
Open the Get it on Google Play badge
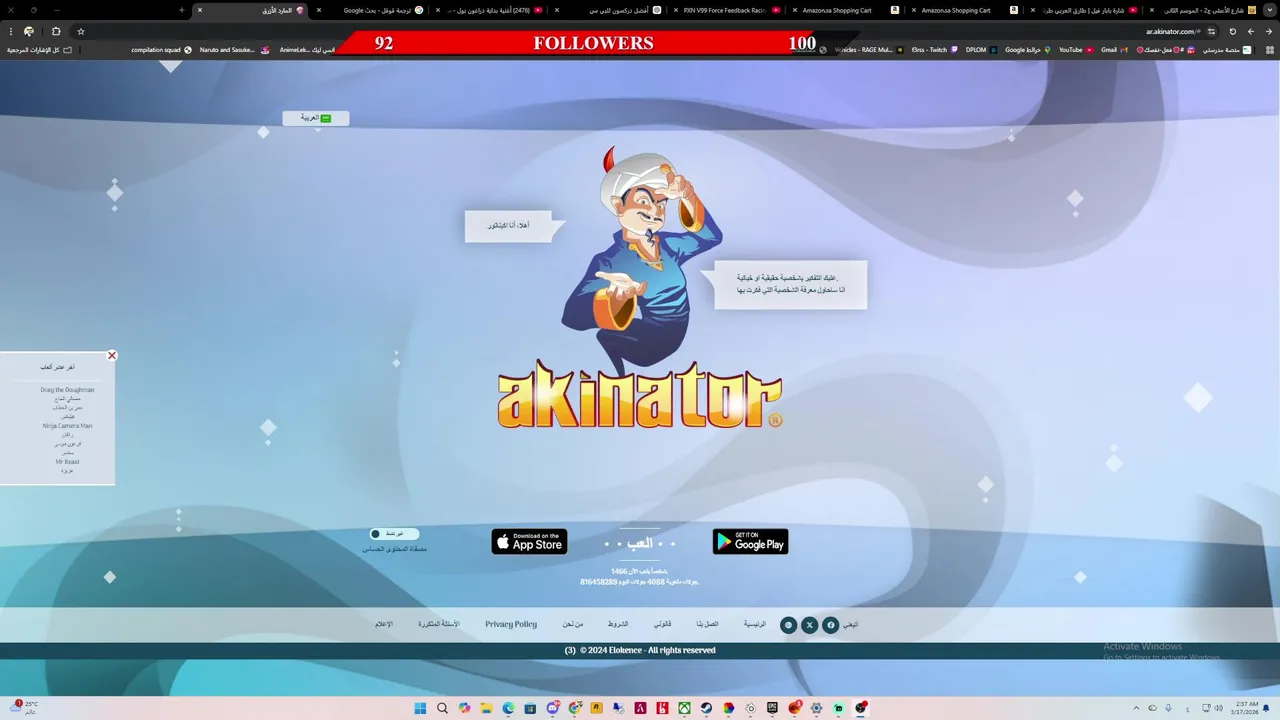coord(750,541)
